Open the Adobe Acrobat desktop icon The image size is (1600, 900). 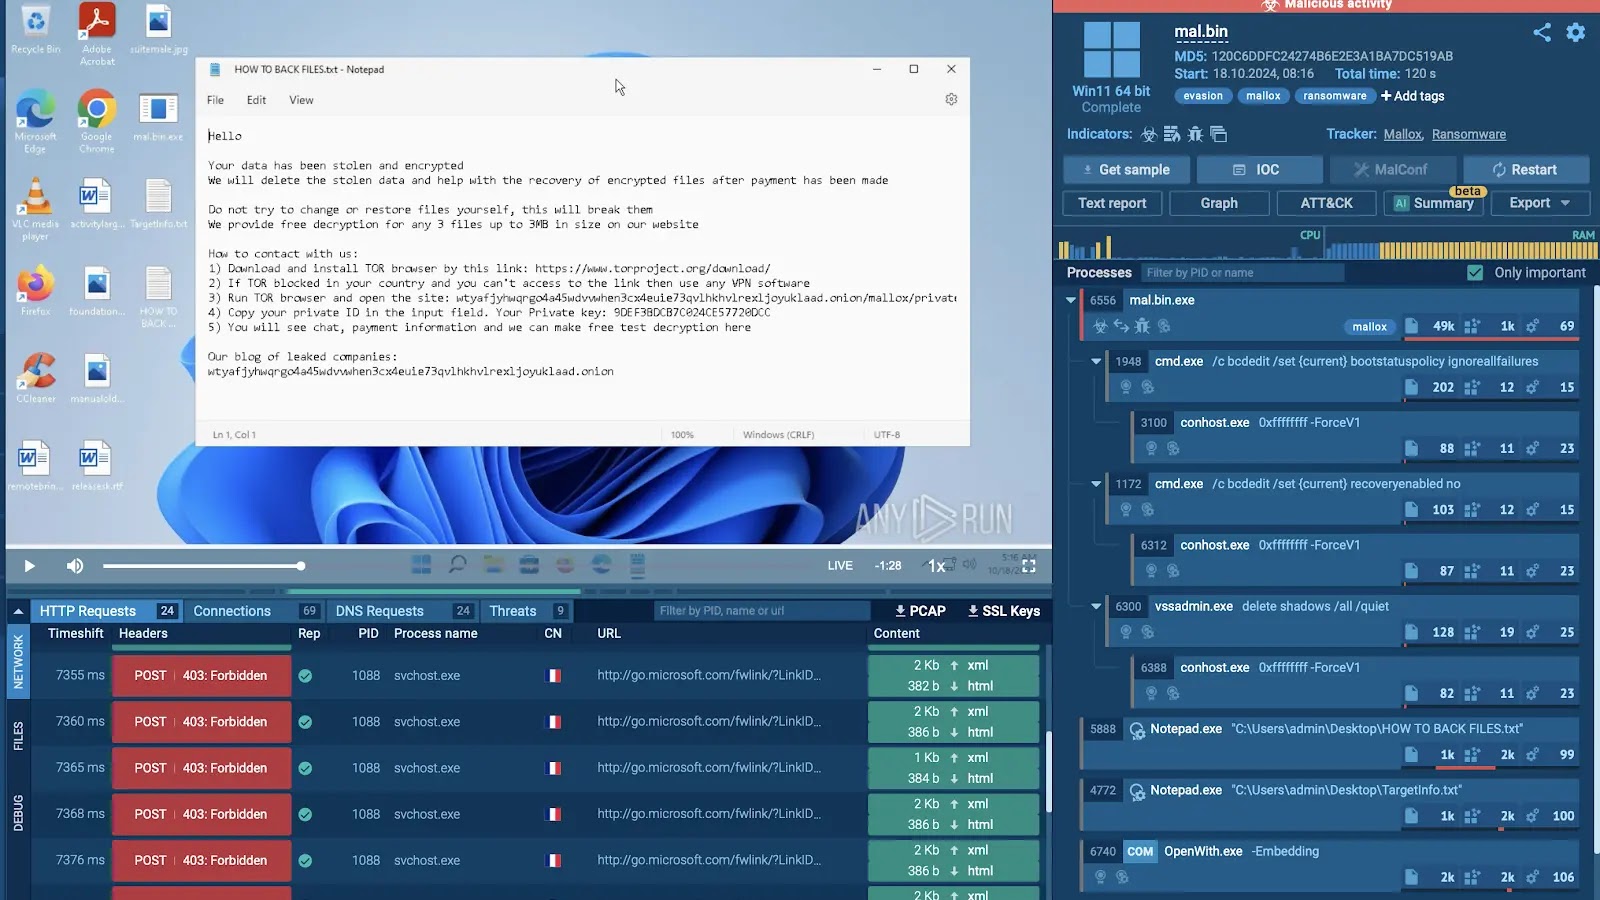[97, 34]
